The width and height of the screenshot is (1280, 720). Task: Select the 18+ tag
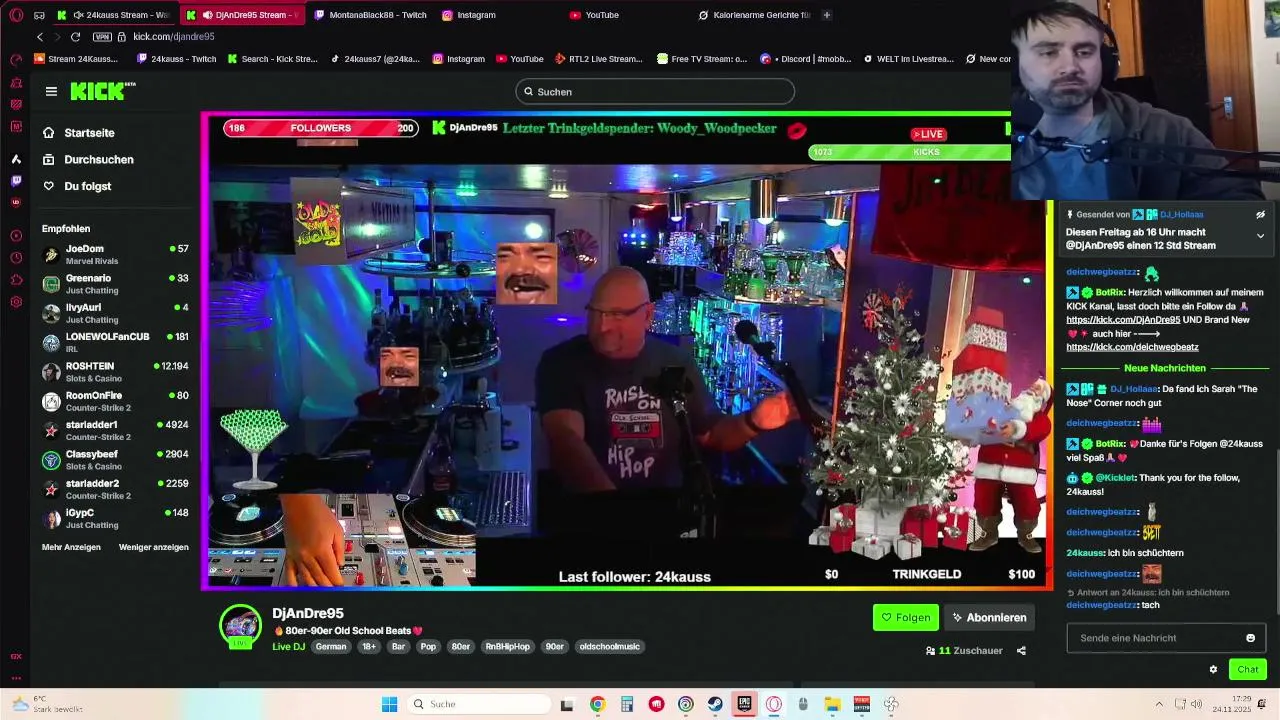tap(369, 647)
